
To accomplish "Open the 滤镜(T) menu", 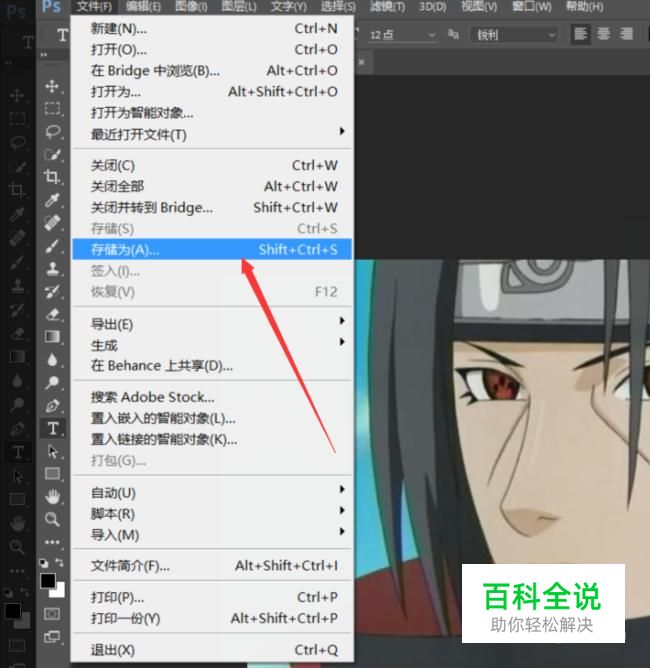I will pyautogui.click(x=387, y=7).
